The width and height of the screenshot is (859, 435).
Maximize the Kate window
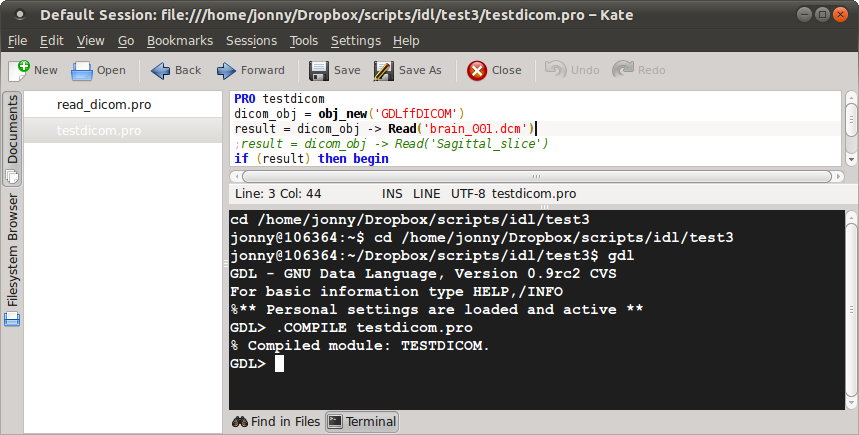click(822, 15)
